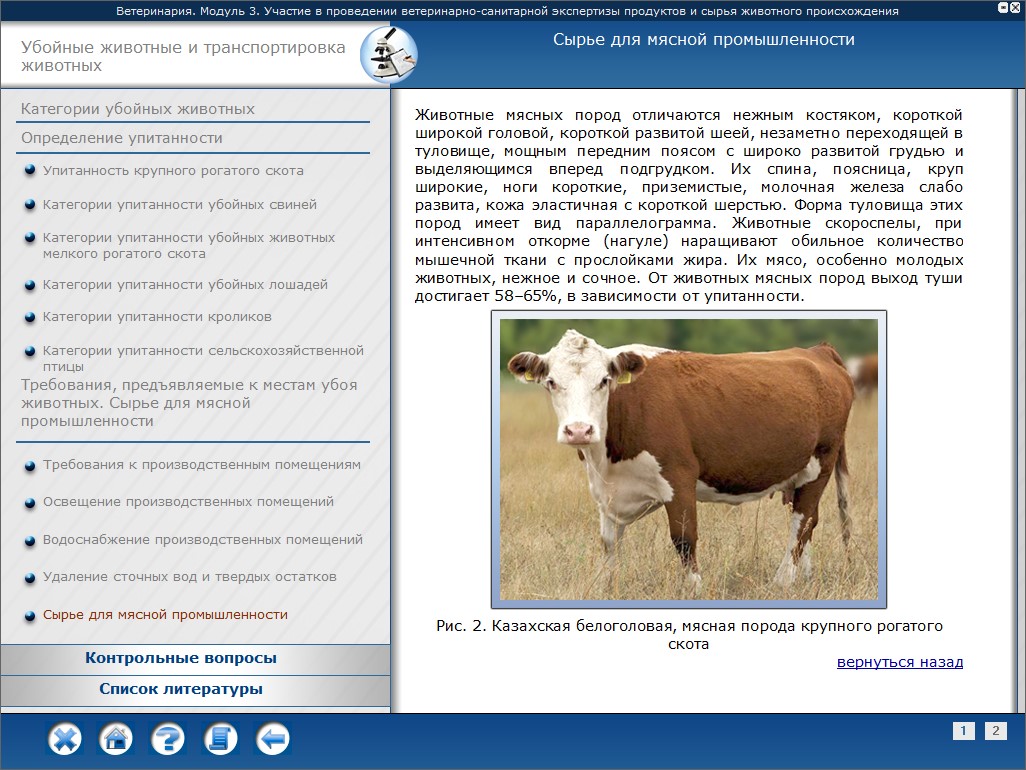Open the Список литературы tab
This screenshot has width=1026, height=770.
(181, 689)
